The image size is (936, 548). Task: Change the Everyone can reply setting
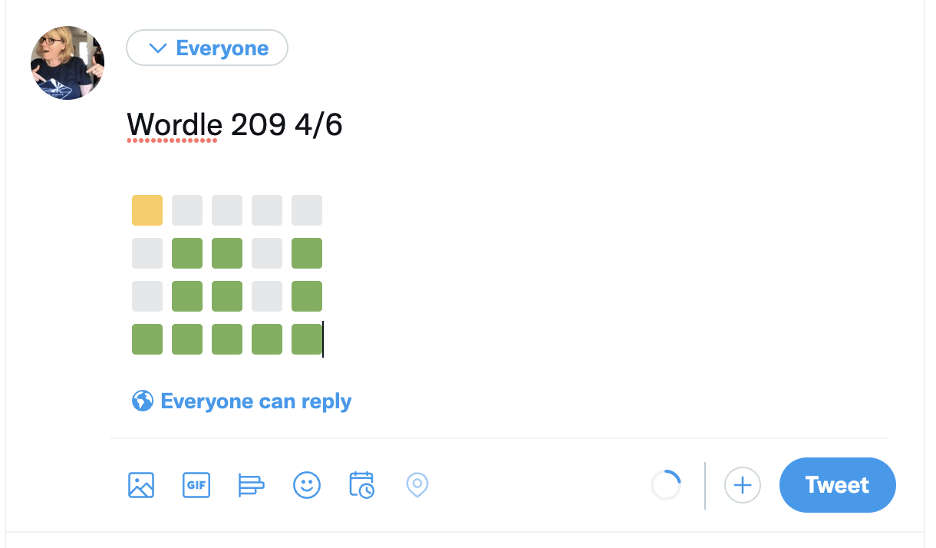click(256, 402)
